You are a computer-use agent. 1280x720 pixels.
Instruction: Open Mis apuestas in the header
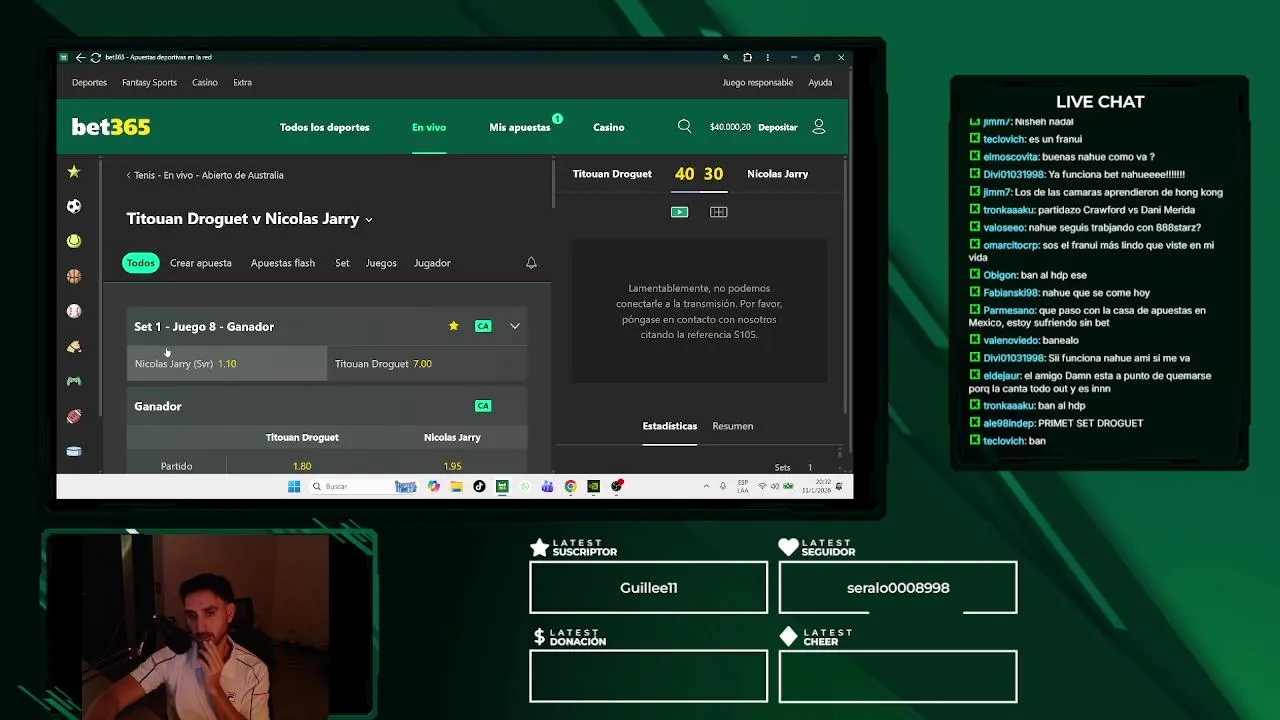(520, 127)
